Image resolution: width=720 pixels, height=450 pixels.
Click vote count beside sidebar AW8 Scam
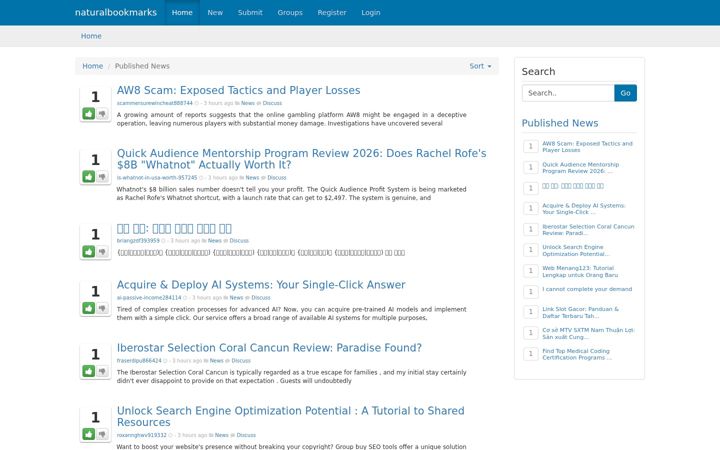tap(531, 146)
